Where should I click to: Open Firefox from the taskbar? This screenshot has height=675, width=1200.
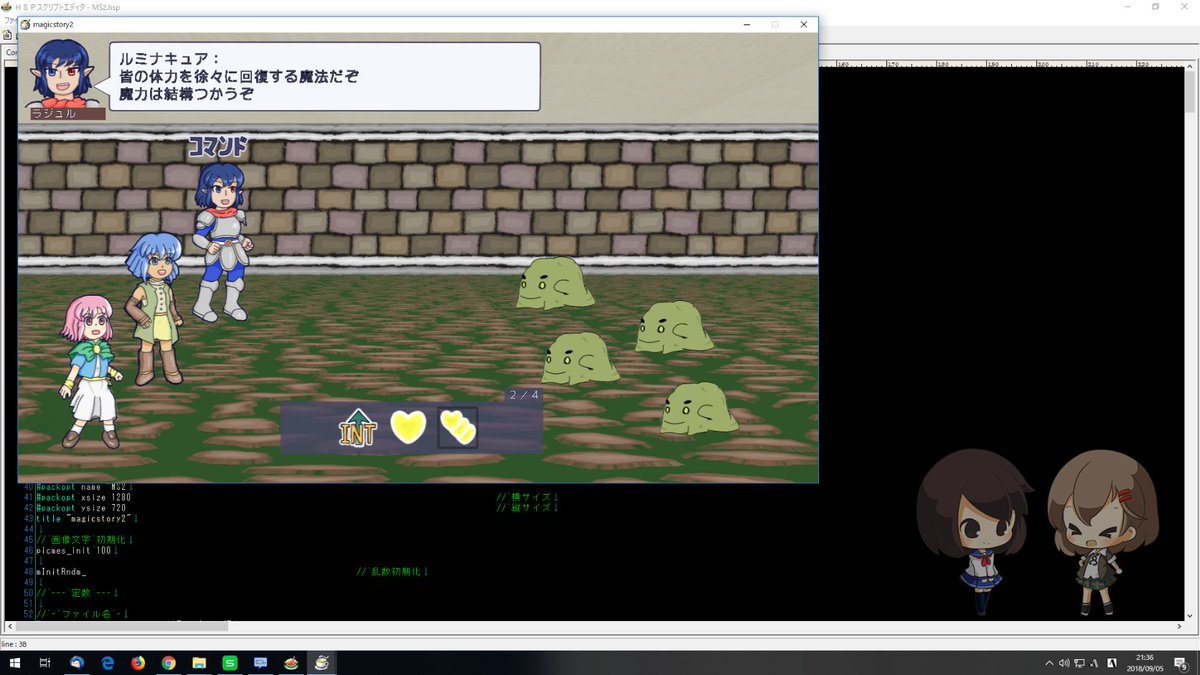tap(138, 663)
